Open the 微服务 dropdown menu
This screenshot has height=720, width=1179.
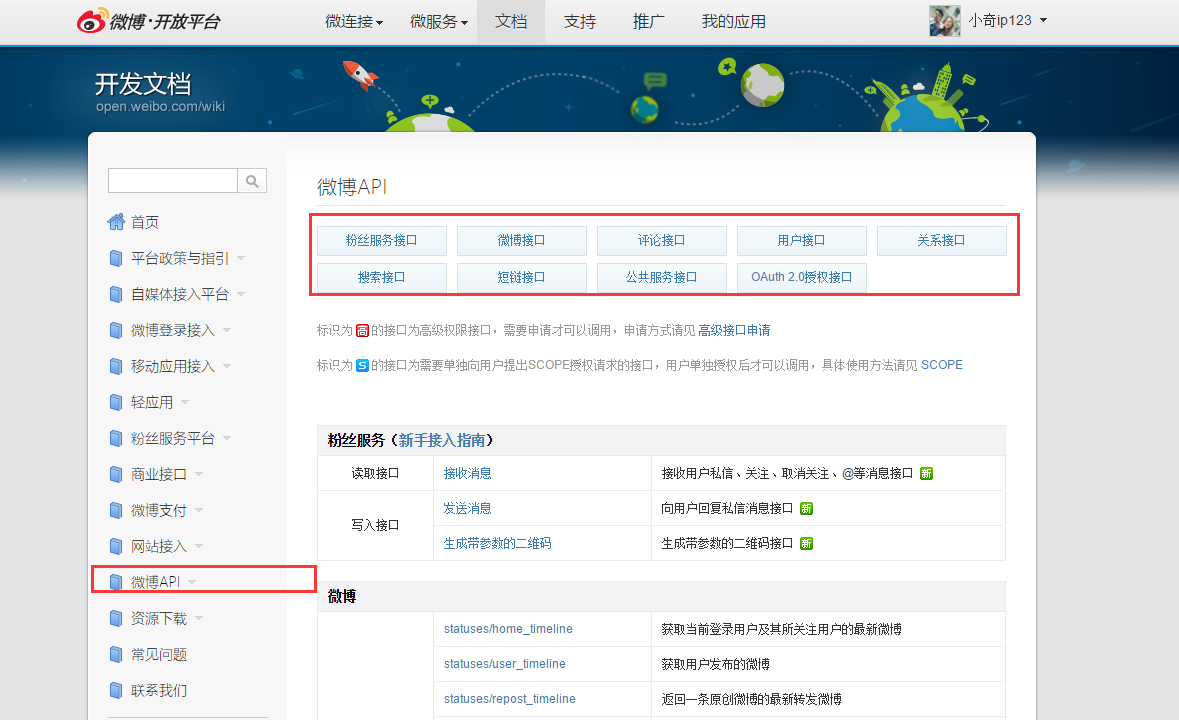439,22
